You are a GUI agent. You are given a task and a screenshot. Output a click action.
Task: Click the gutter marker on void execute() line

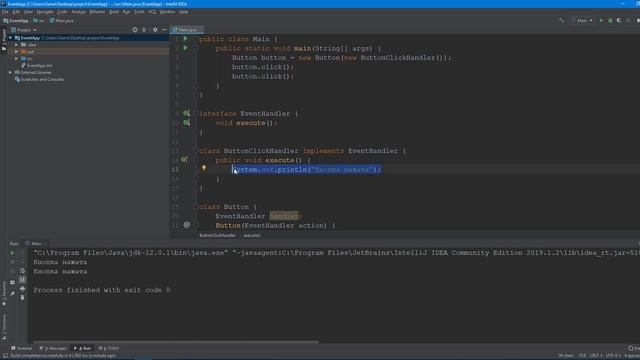coord(187,122)
